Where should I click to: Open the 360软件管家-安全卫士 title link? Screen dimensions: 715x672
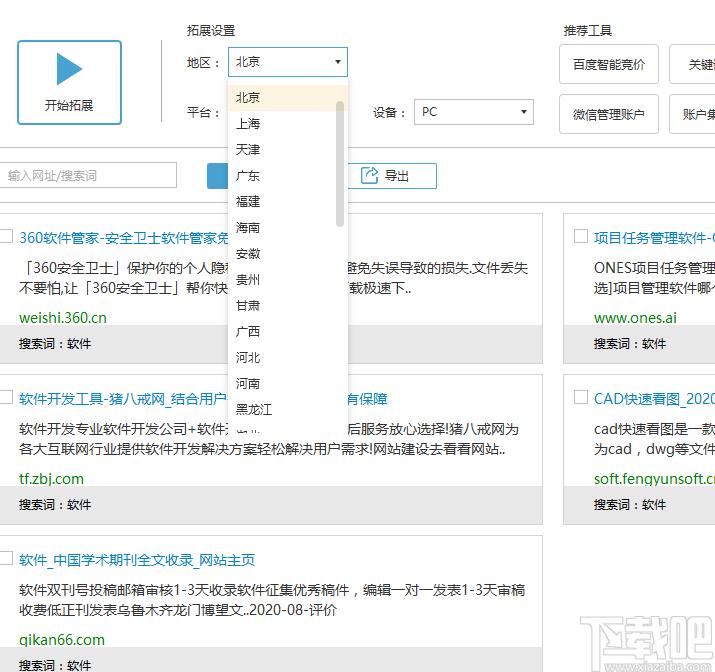(x=124, y=238)
